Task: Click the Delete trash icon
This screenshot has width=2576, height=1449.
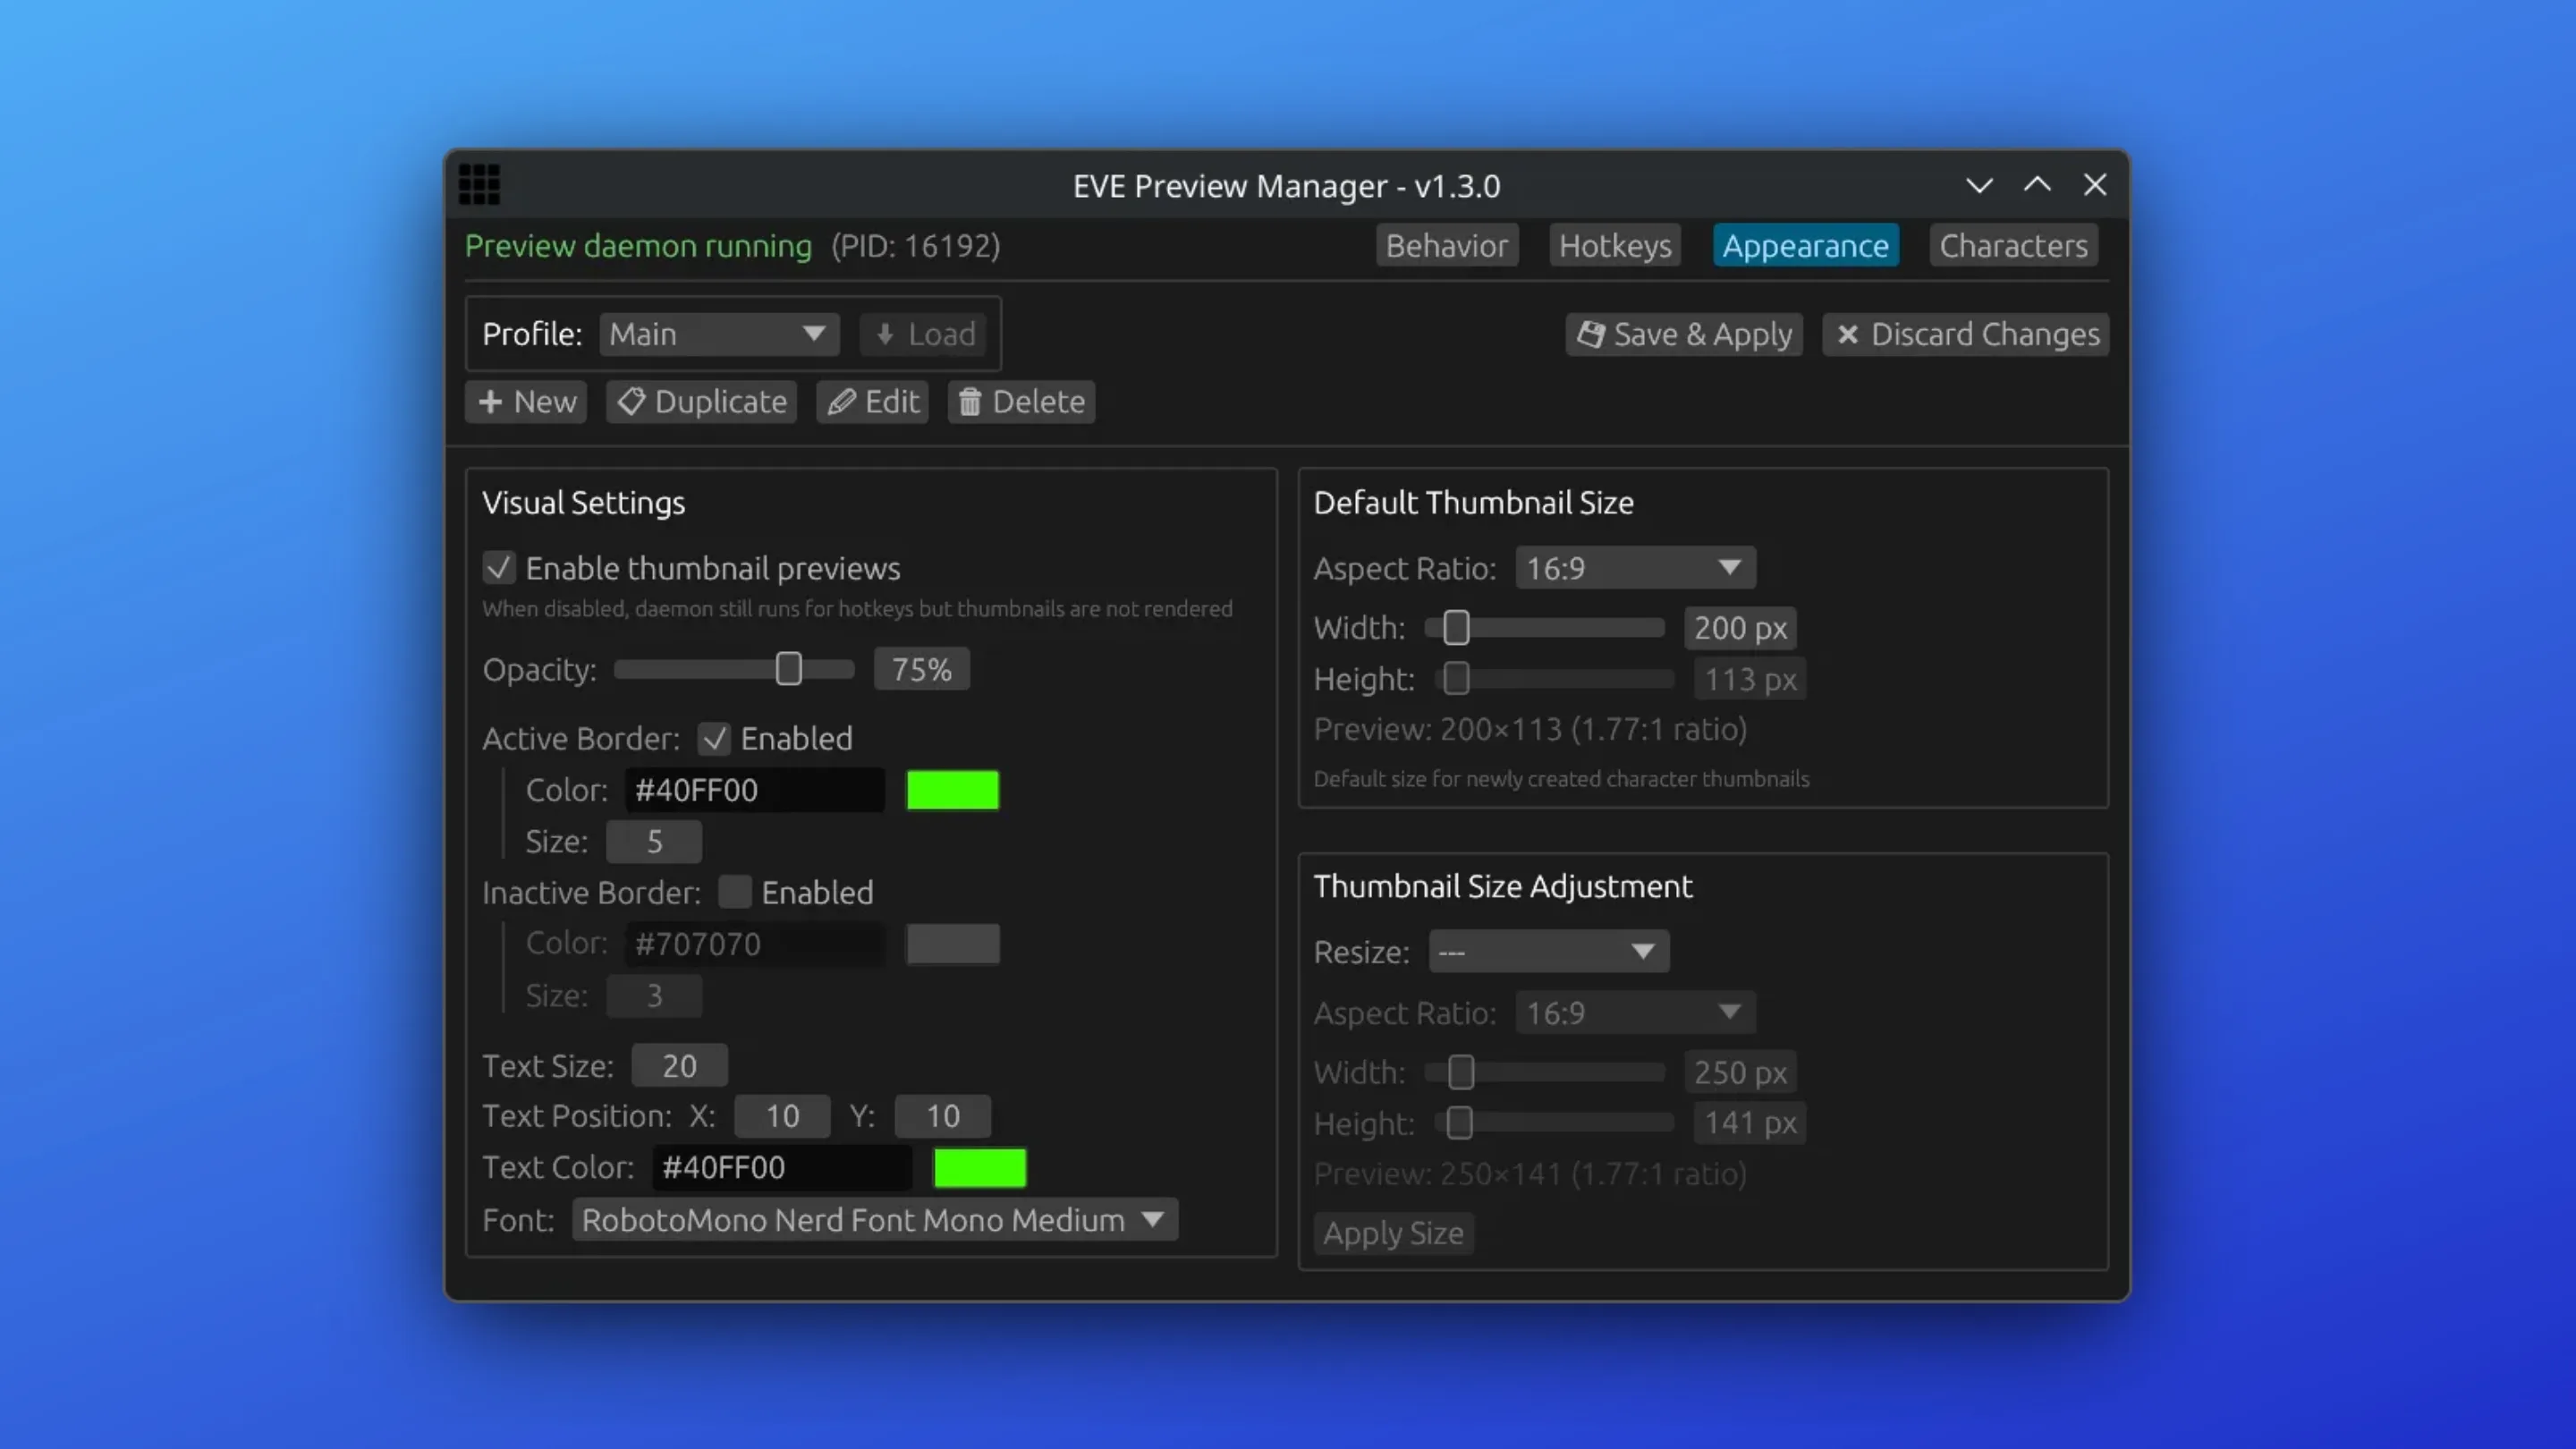Action: [969, 401]
